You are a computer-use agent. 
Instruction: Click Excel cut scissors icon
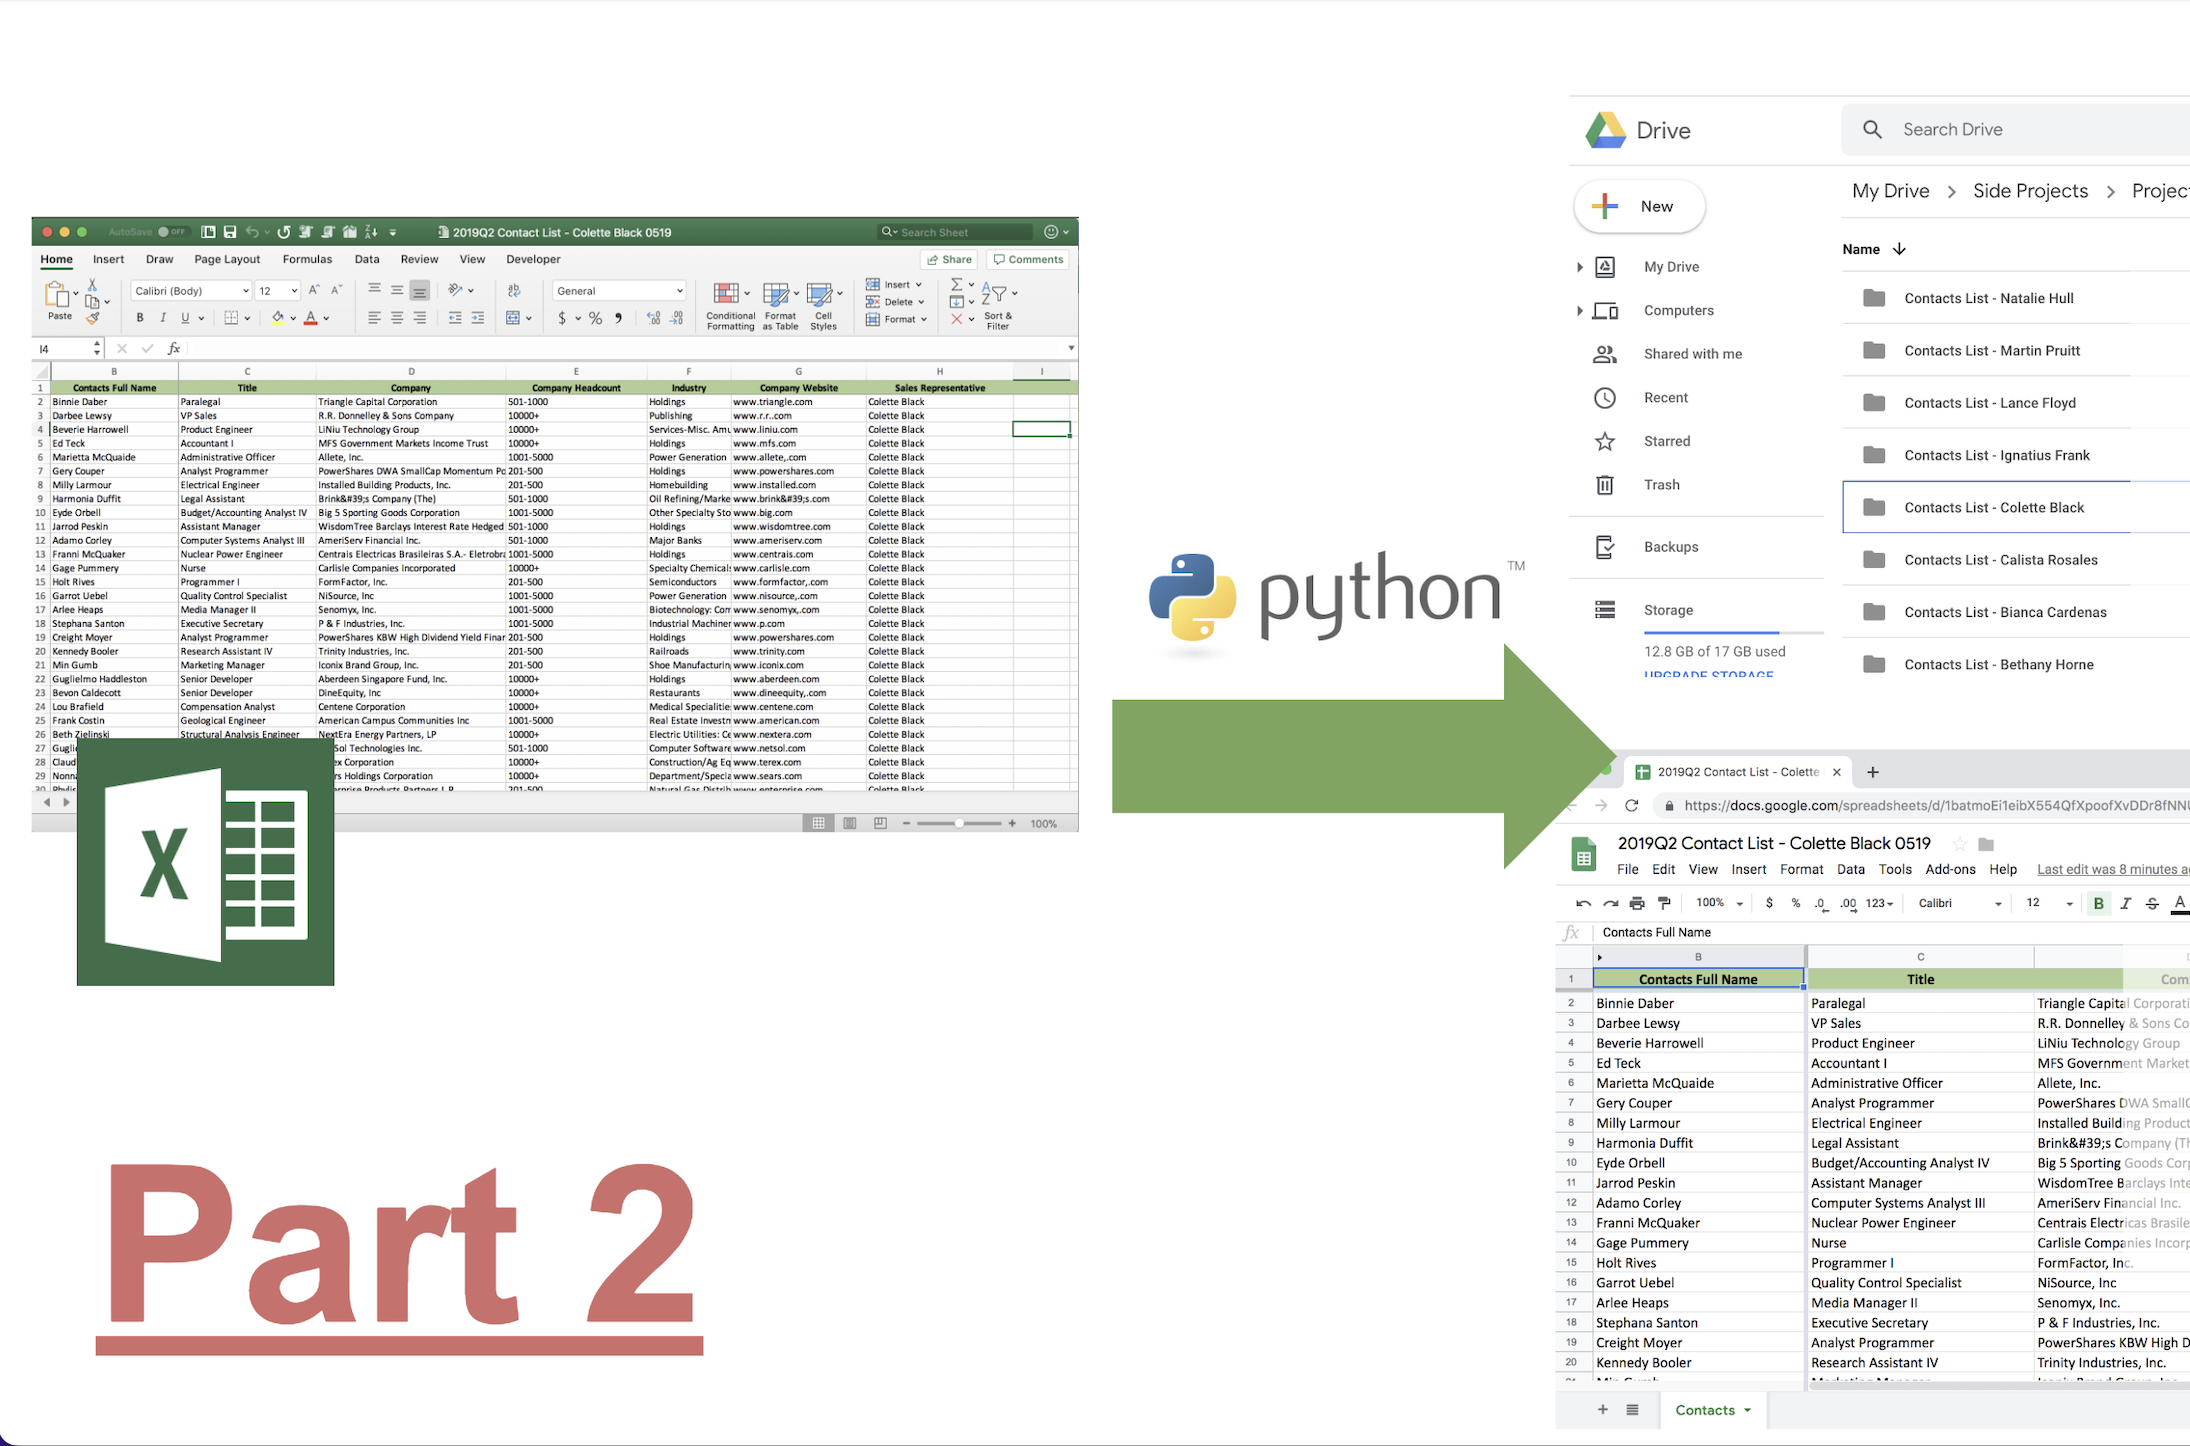coord(92,285)
